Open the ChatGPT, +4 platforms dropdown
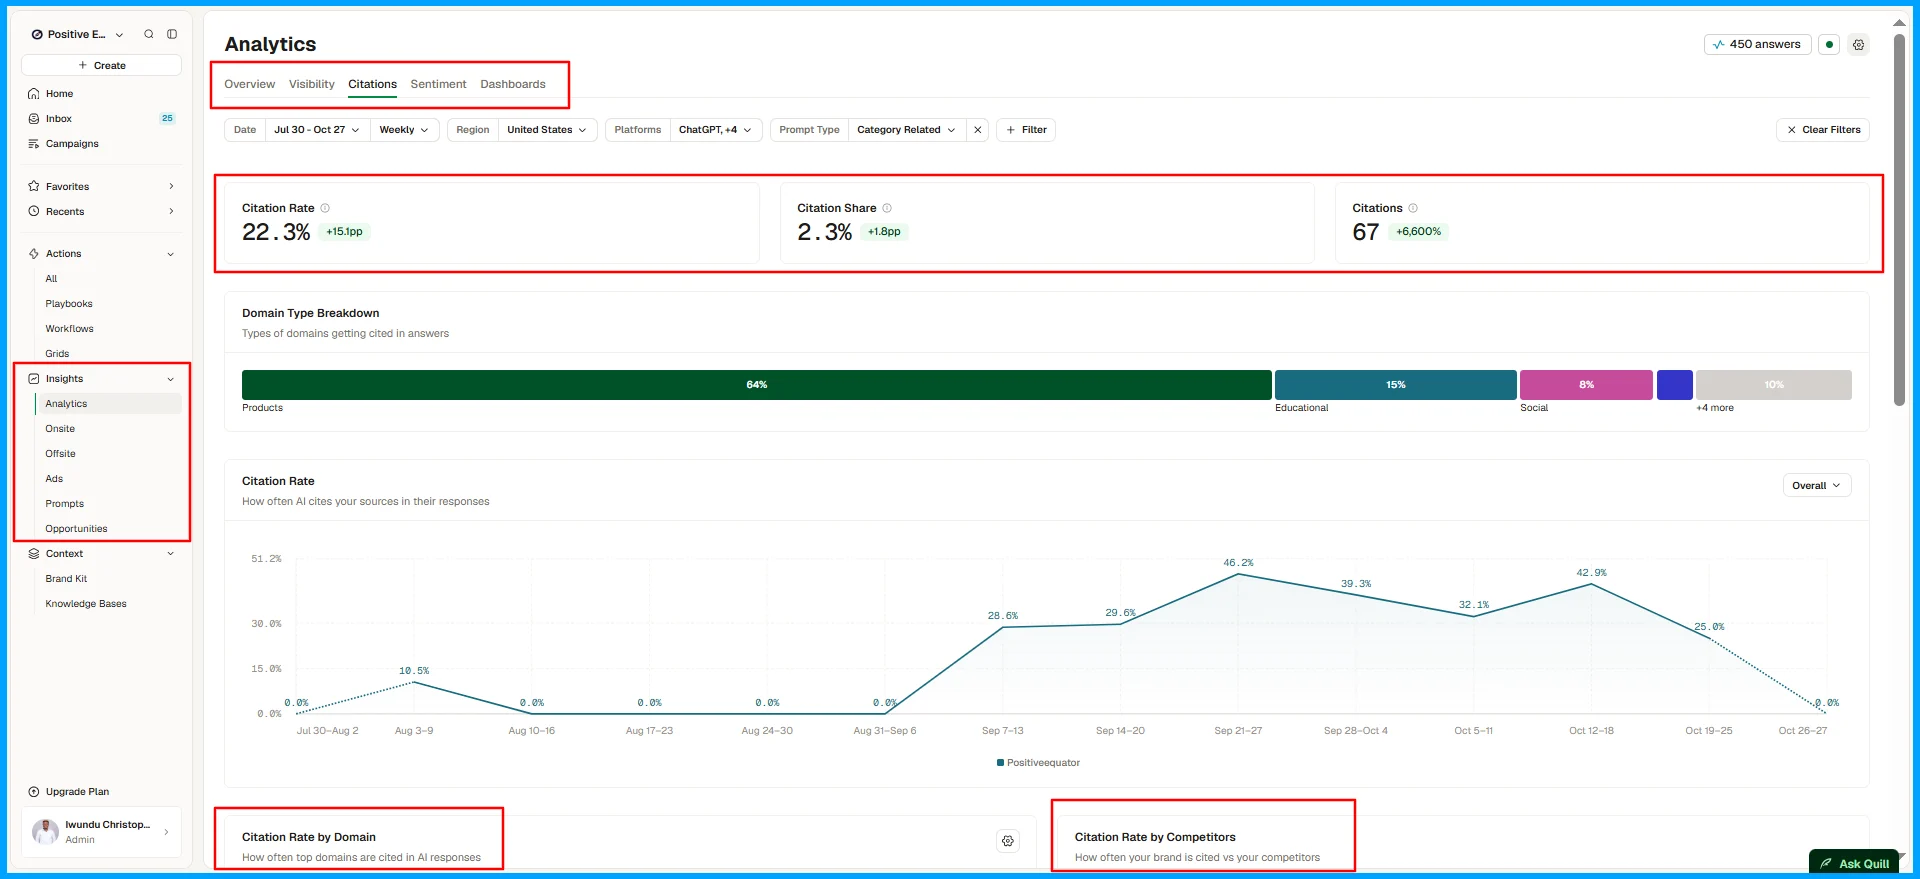 (715, 130)
